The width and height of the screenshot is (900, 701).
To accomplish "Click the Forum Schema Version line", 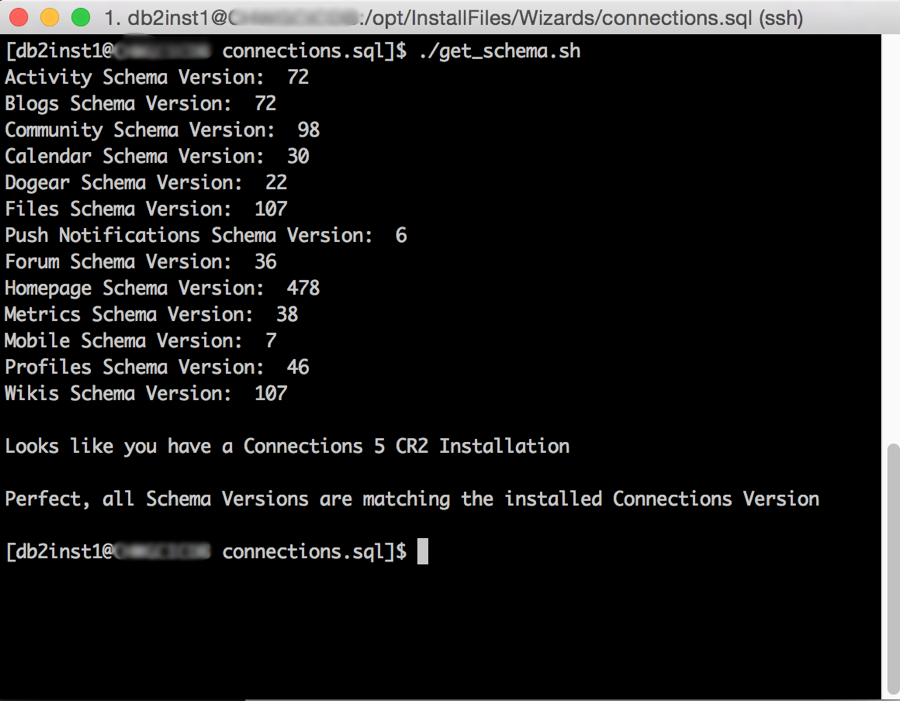I will click(x=141, y=262).
